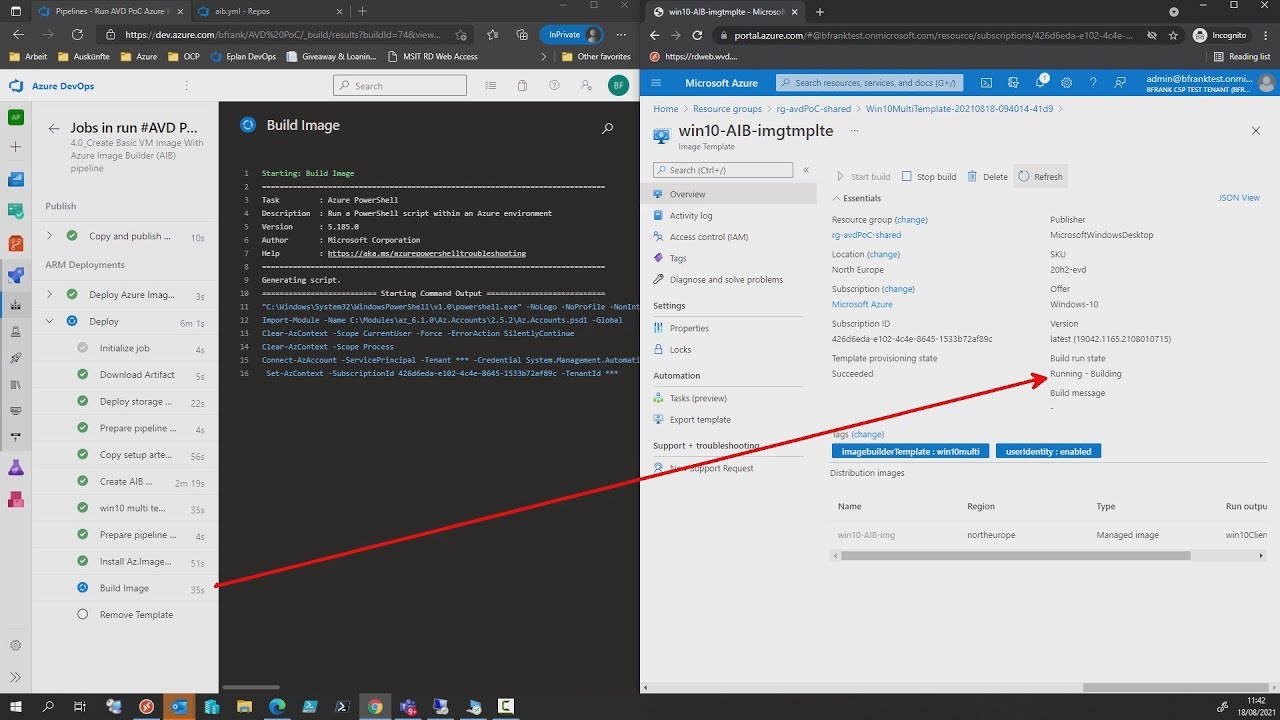The image size is (1280, 720).
Task: Open JSON View link
Action: pyautogui.click(x=1239, y=198)
